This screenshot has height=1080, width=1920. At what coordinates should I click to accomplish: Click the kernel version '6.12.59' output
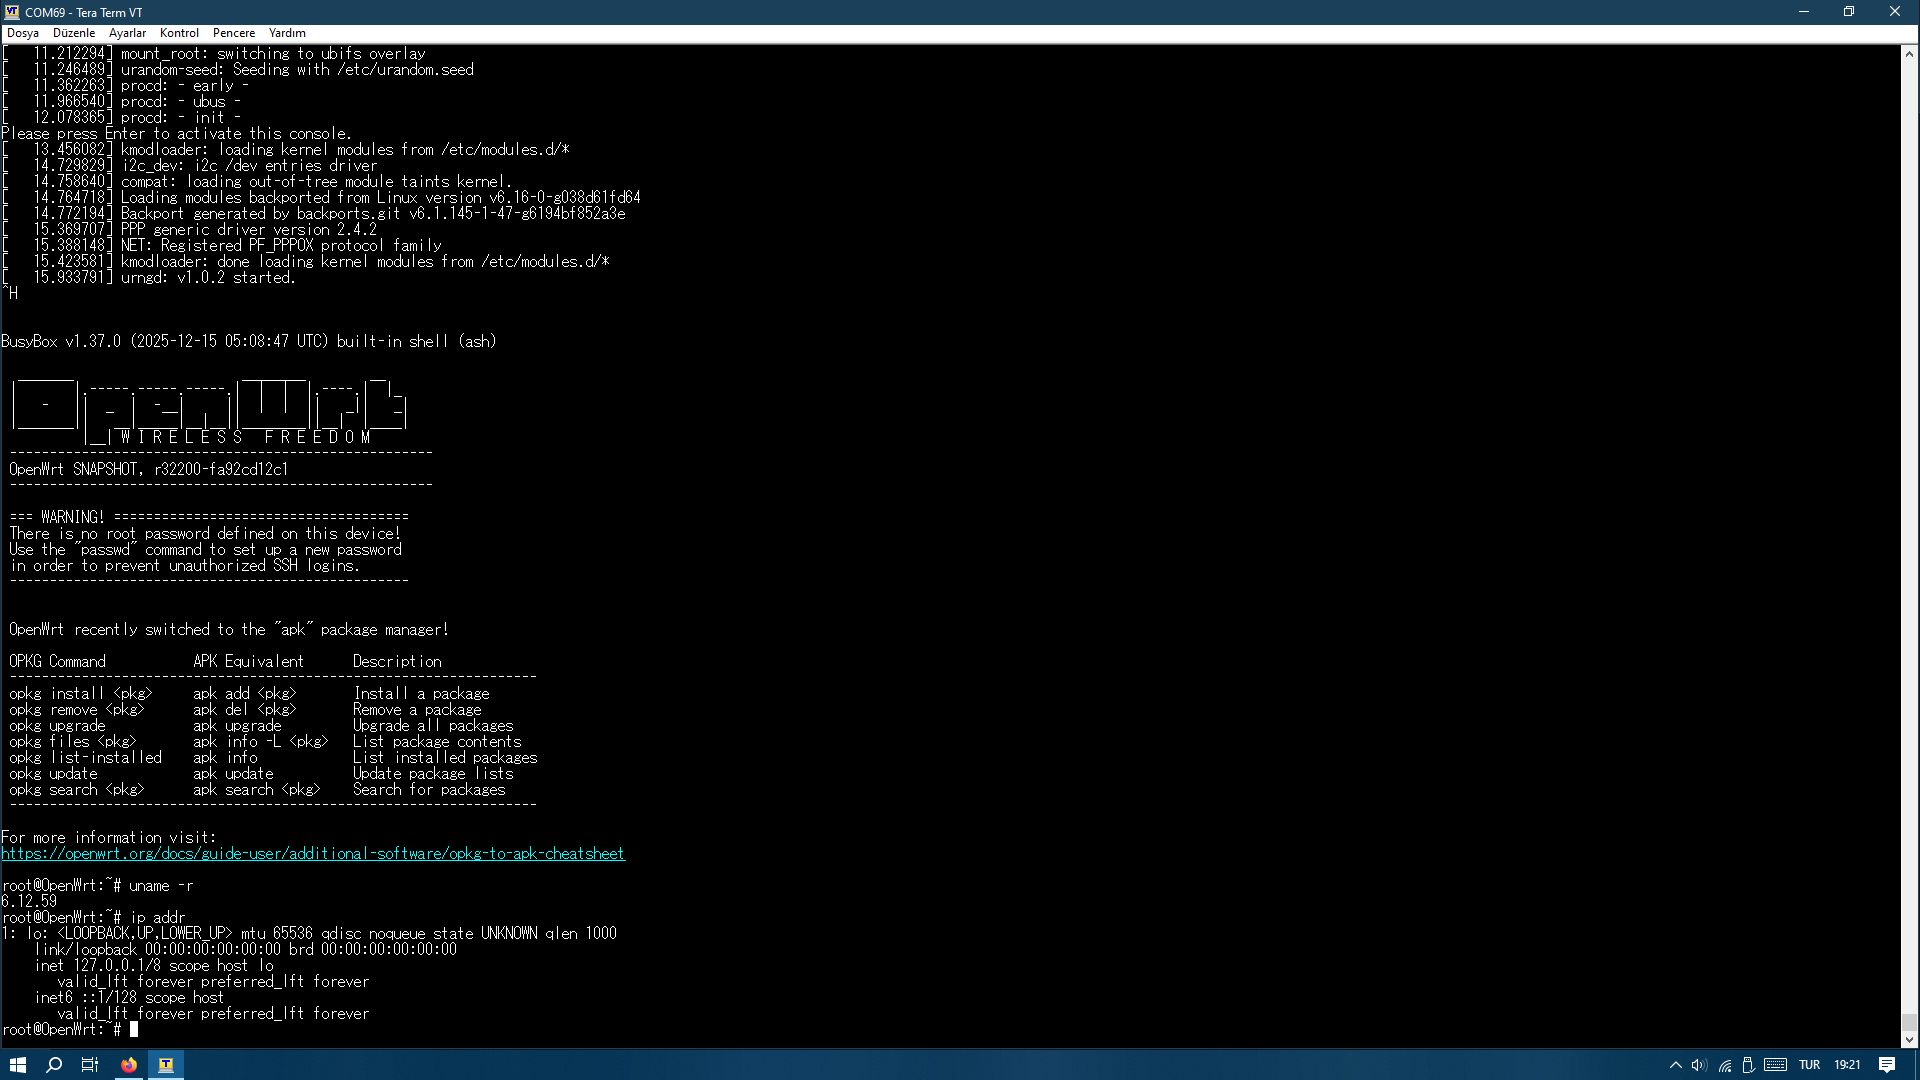pos(29,902)
